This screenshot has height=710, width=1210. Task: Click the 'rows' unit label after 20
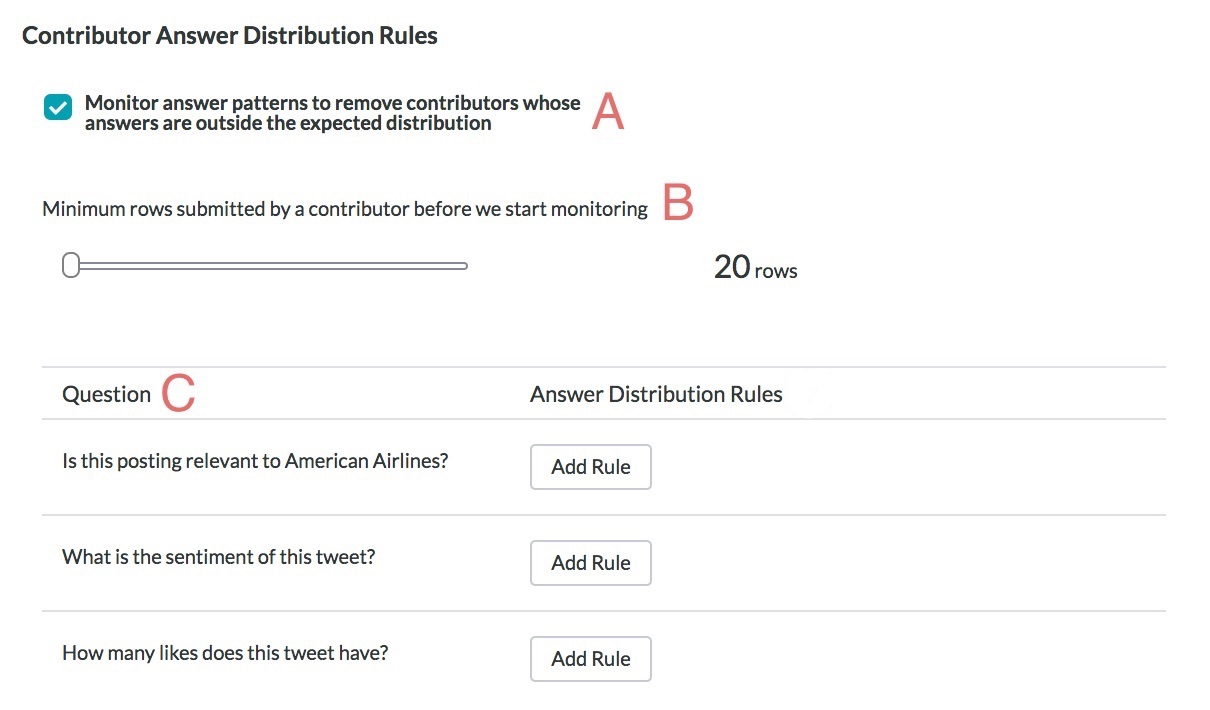click(x=776, y=271)
